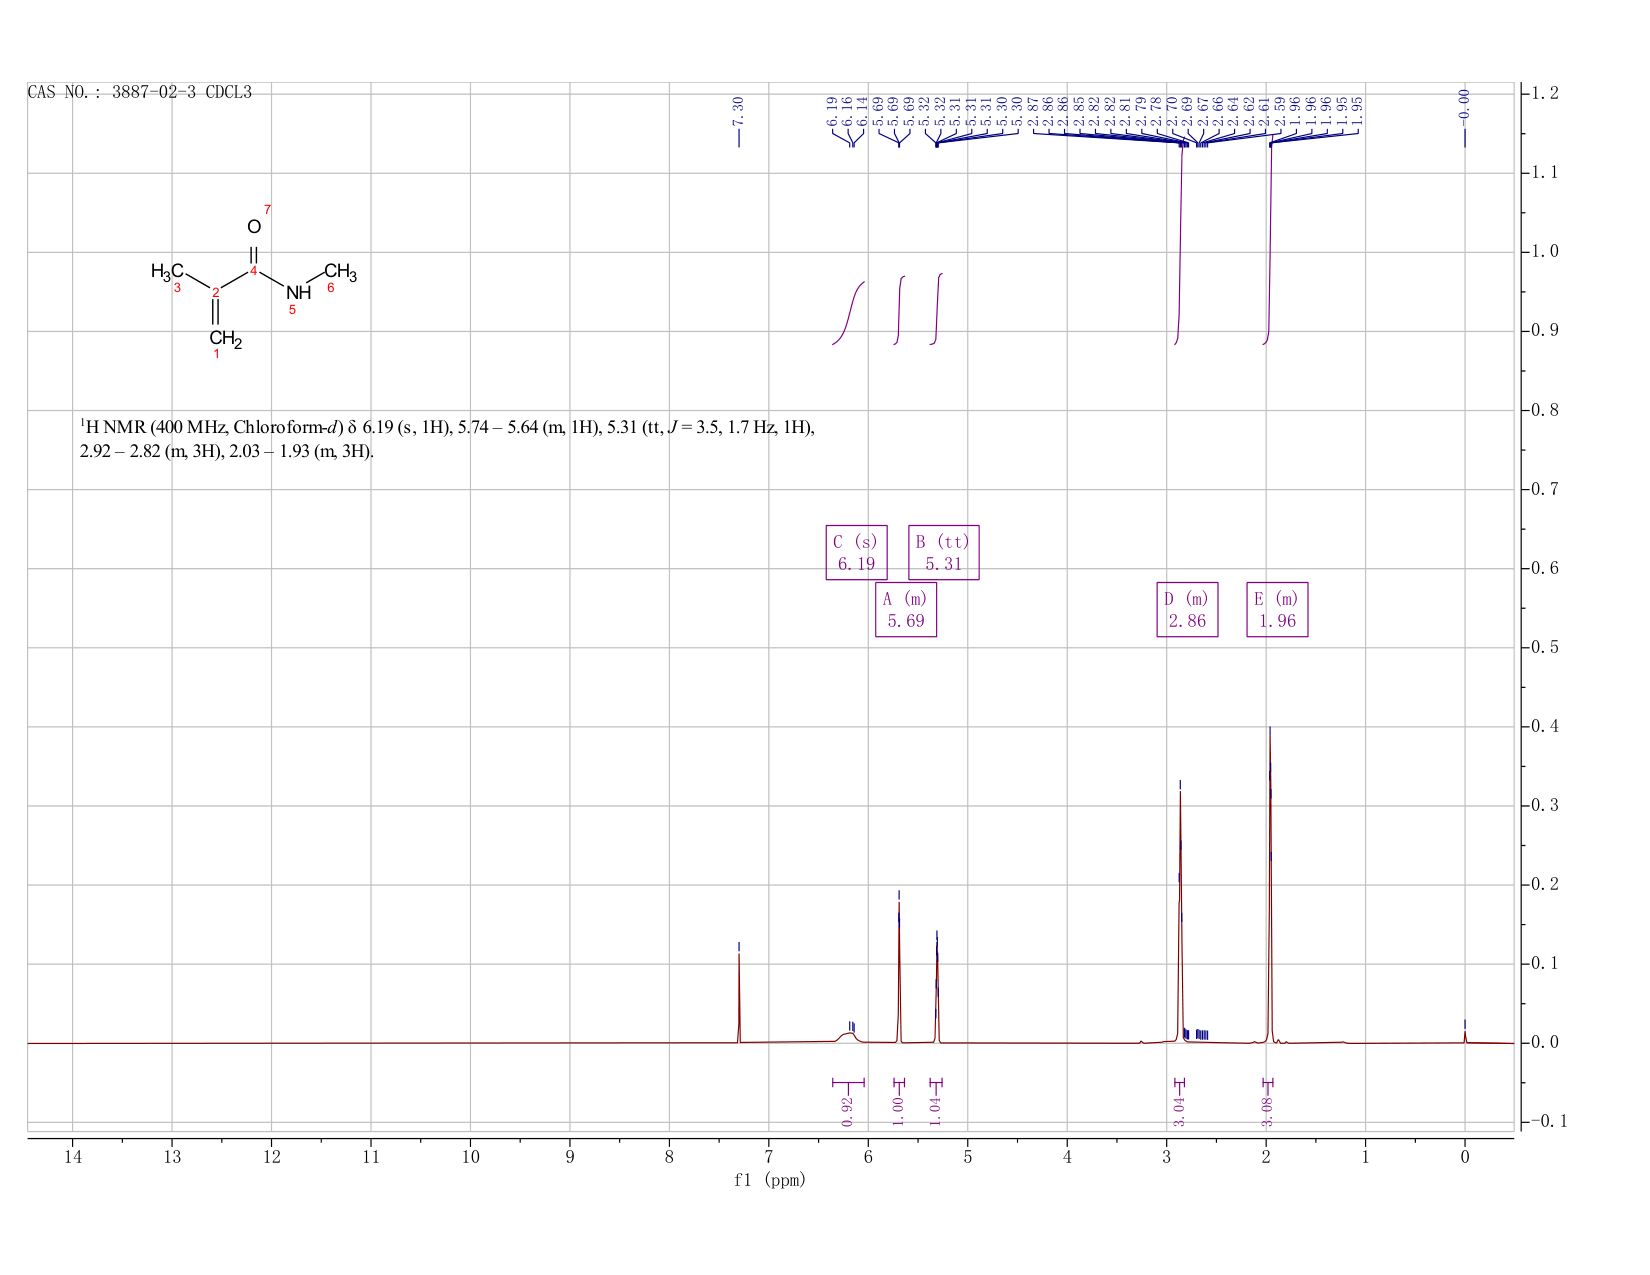This screenshot has width=1650, height=1275.
Task: Select the integral value 3.08
Action: [1267, 1111]
